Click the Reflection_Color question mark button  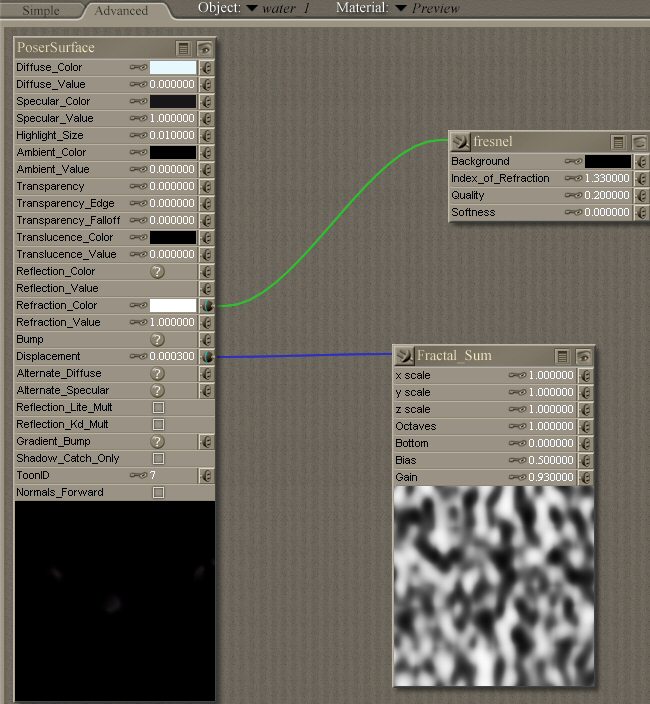pyautogui.click(x=157, y=272)
